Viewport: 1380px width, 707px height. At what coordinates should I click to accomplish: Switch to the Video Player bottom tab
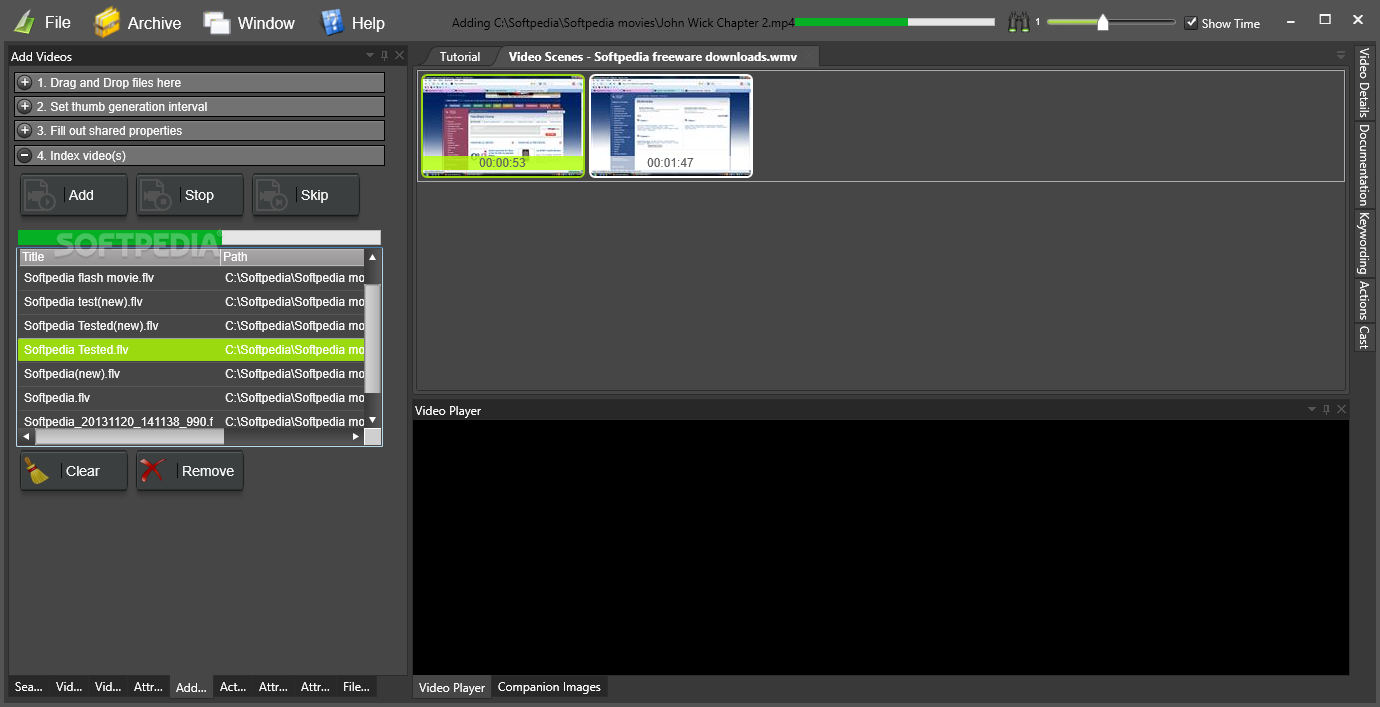tap(452, 687)
